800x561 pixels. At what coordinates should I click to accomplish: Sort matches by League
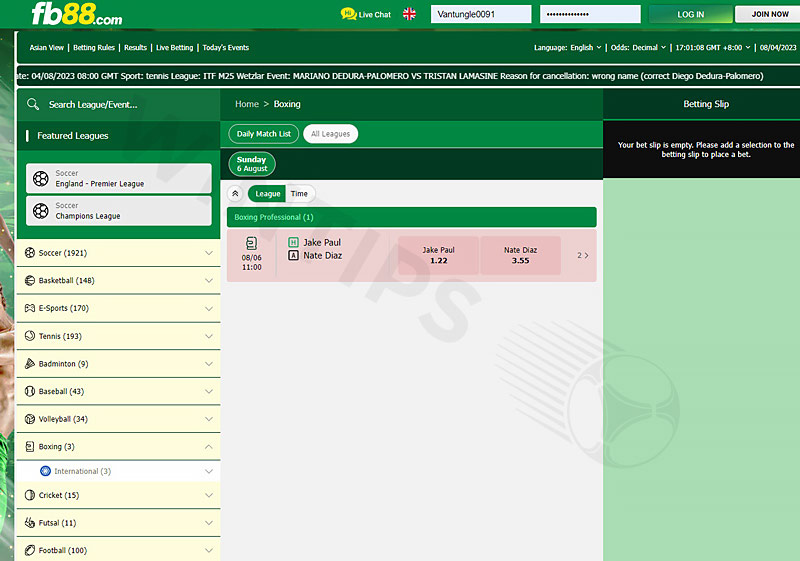[267, 193]
